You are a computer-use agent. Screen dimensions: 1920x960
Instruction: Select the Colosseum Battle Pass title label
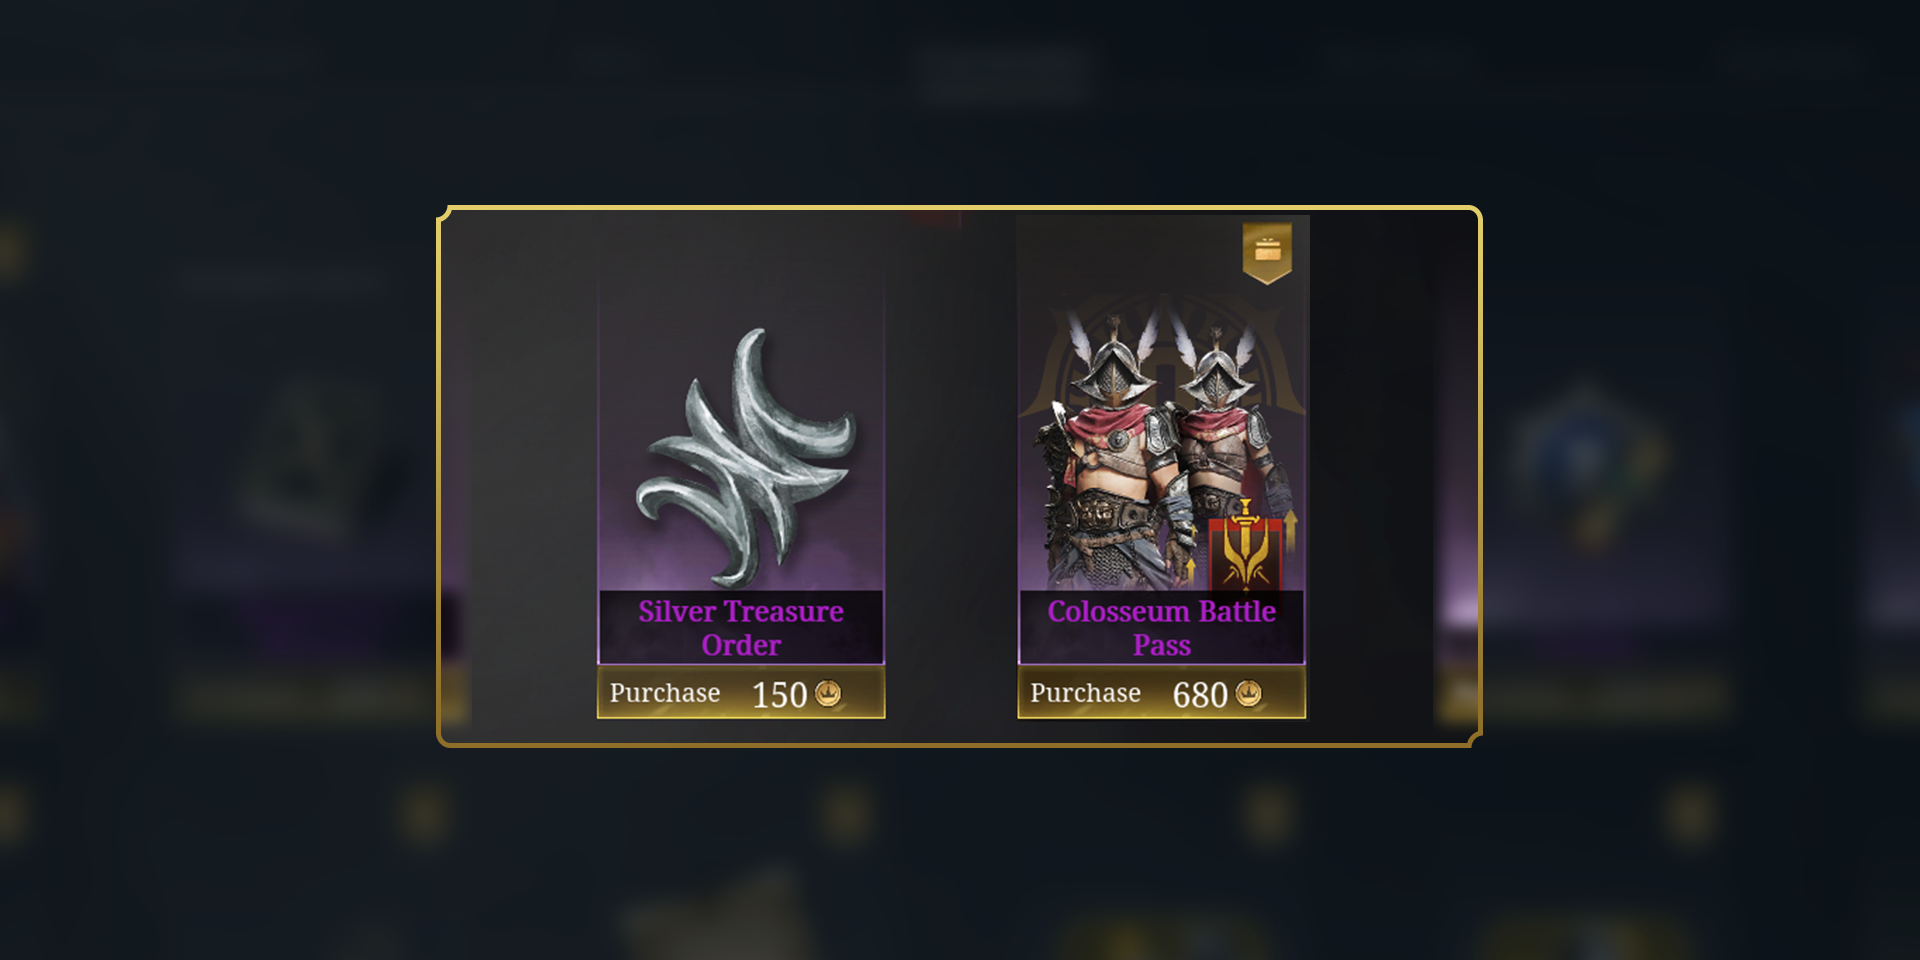[1162, 628]
